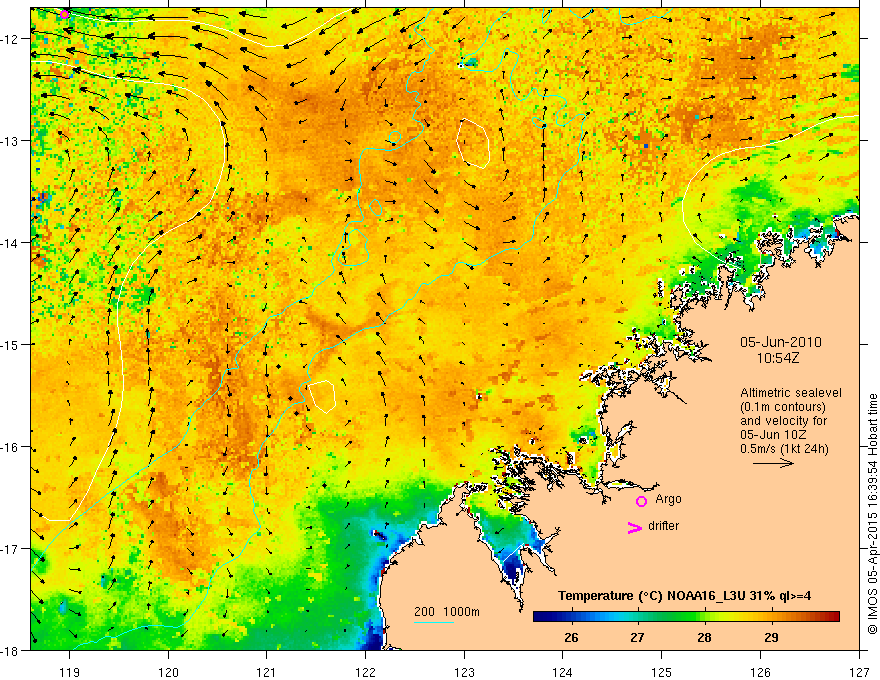
Task: Click the 'Altimetric sealevel' caption text
Action: point(791,393)
